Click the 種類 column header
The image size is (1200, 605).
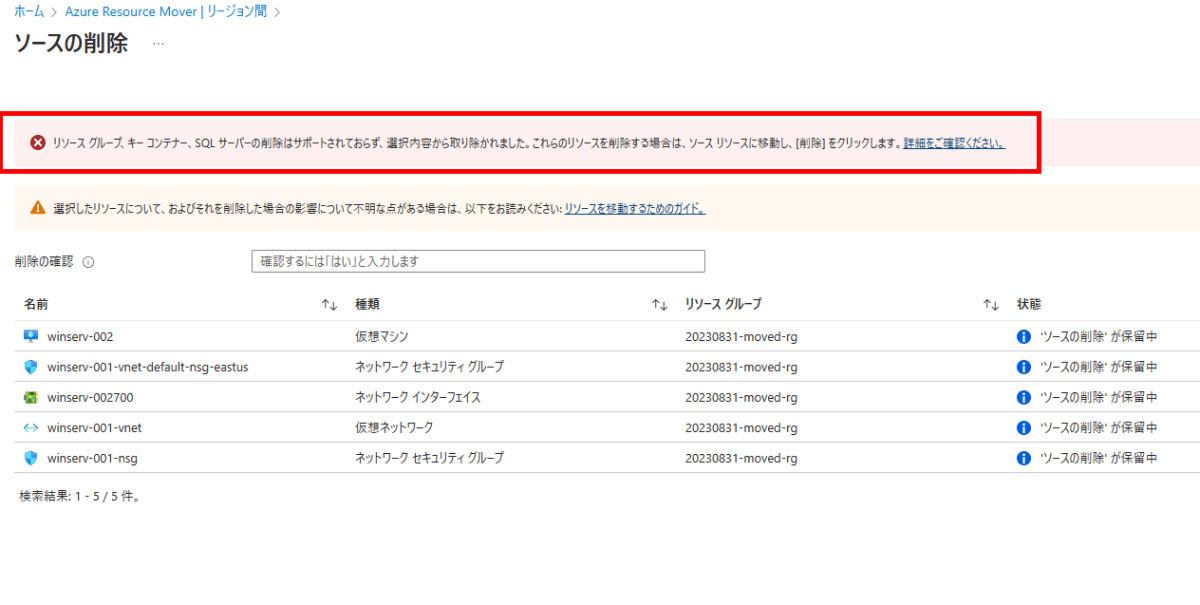[367, 304]
